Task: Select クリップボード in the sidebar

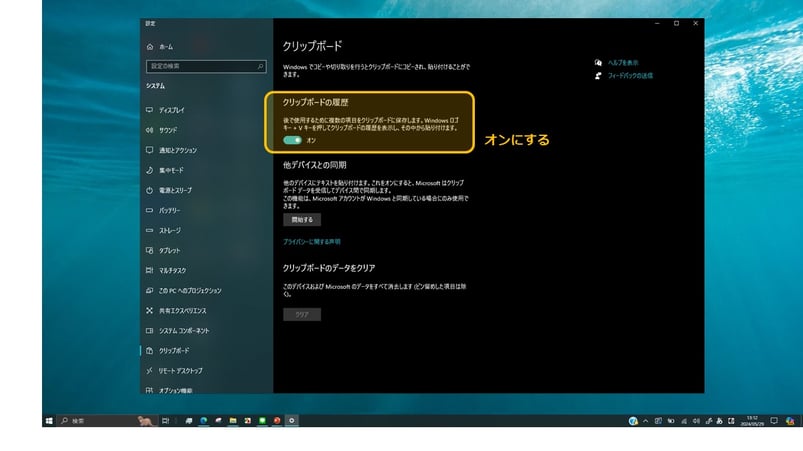Action: tap(167, 351)
